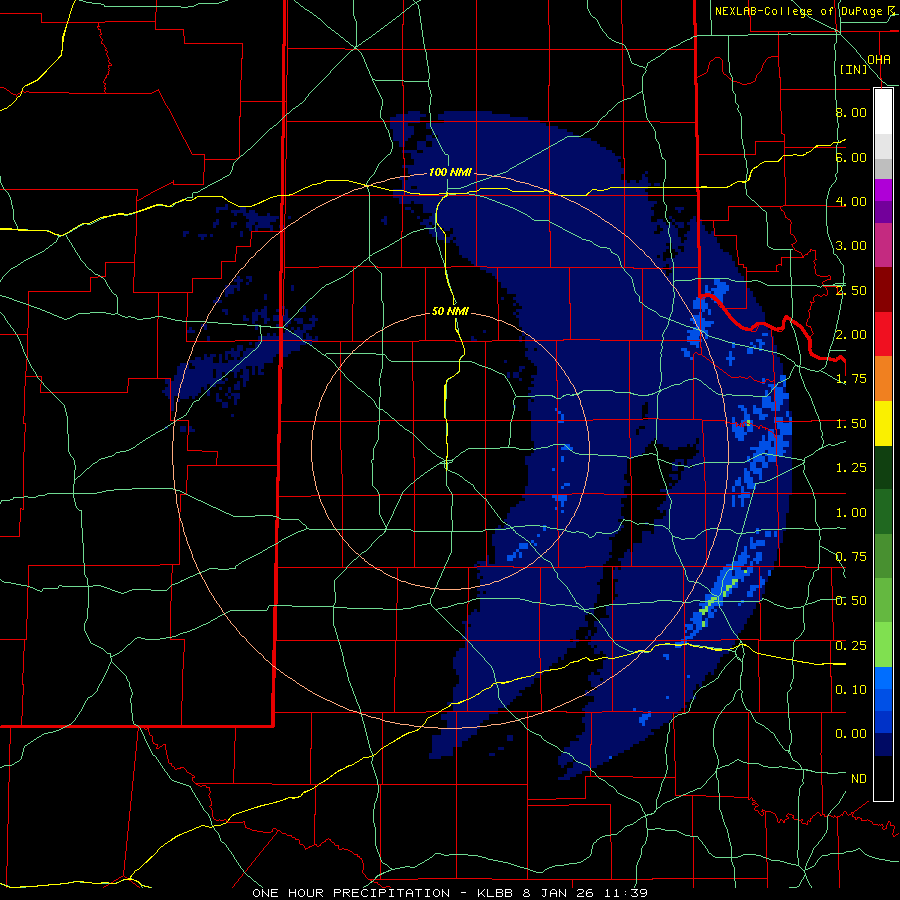Click the 100 NMI range ring label
900x900 pixels.
[450, 172]
